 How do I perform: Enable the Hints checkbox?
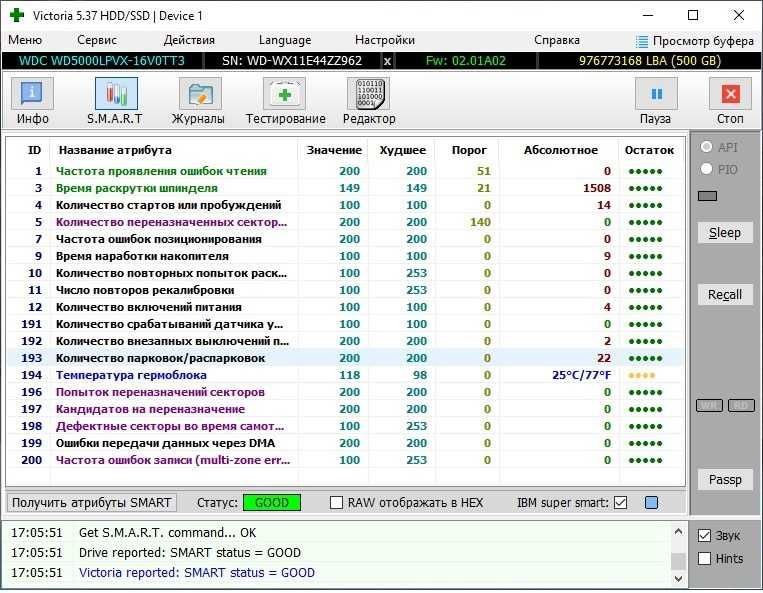[704, 558]
